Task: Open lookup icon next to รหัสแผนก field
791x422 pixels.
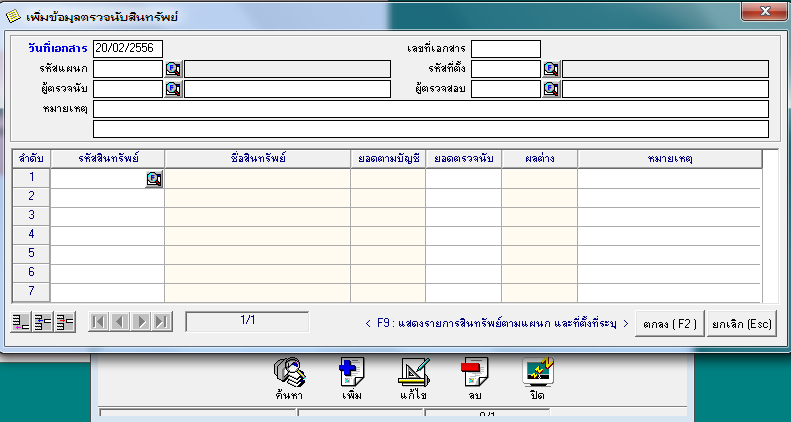Action: pos(172,69)
